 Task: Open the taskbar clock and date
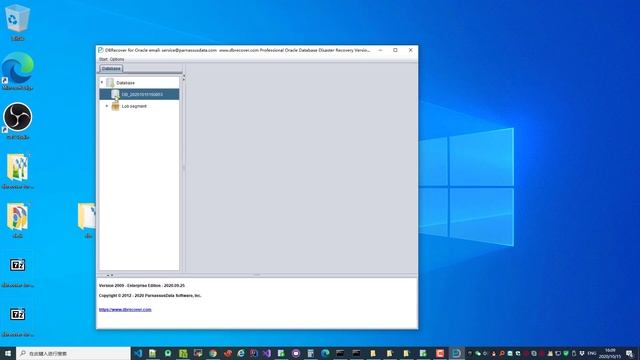click(x=610, y=353)
